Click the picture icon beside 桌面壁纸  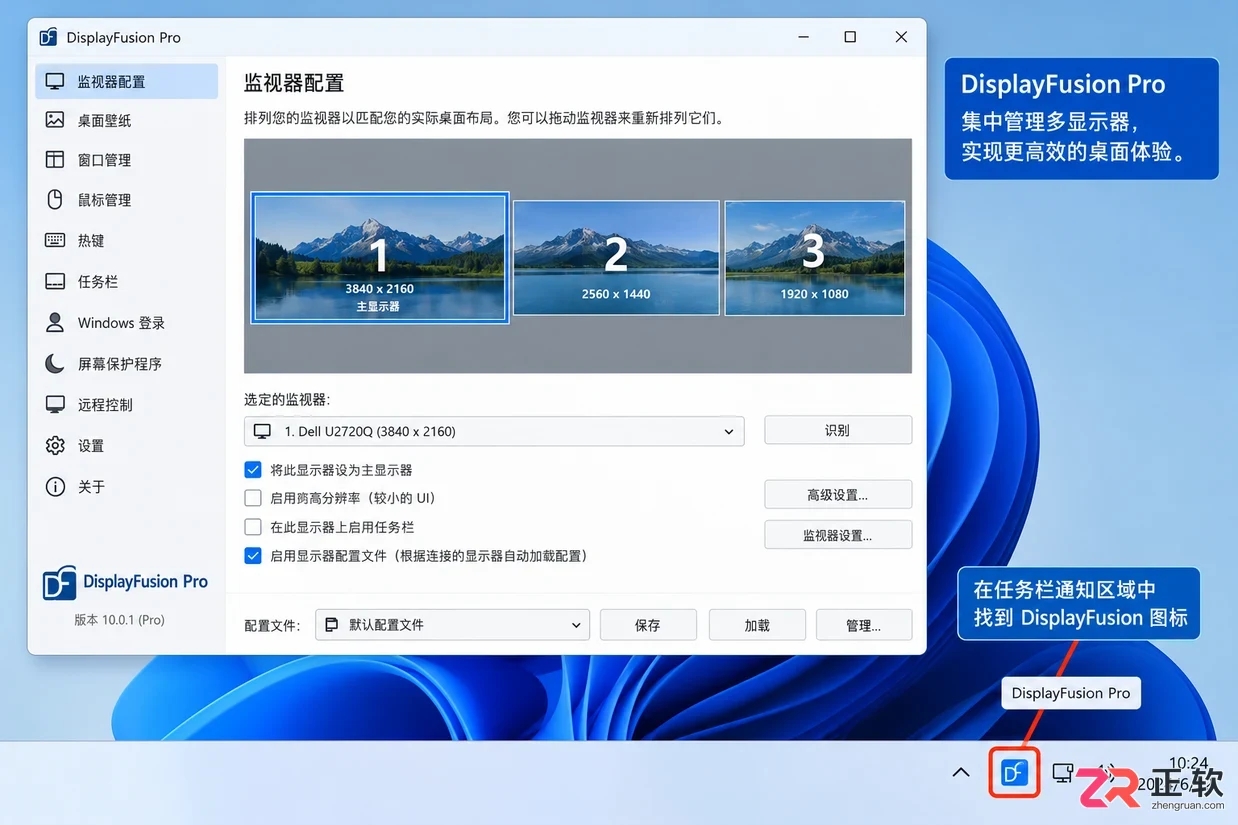click(x=55, y=120)
